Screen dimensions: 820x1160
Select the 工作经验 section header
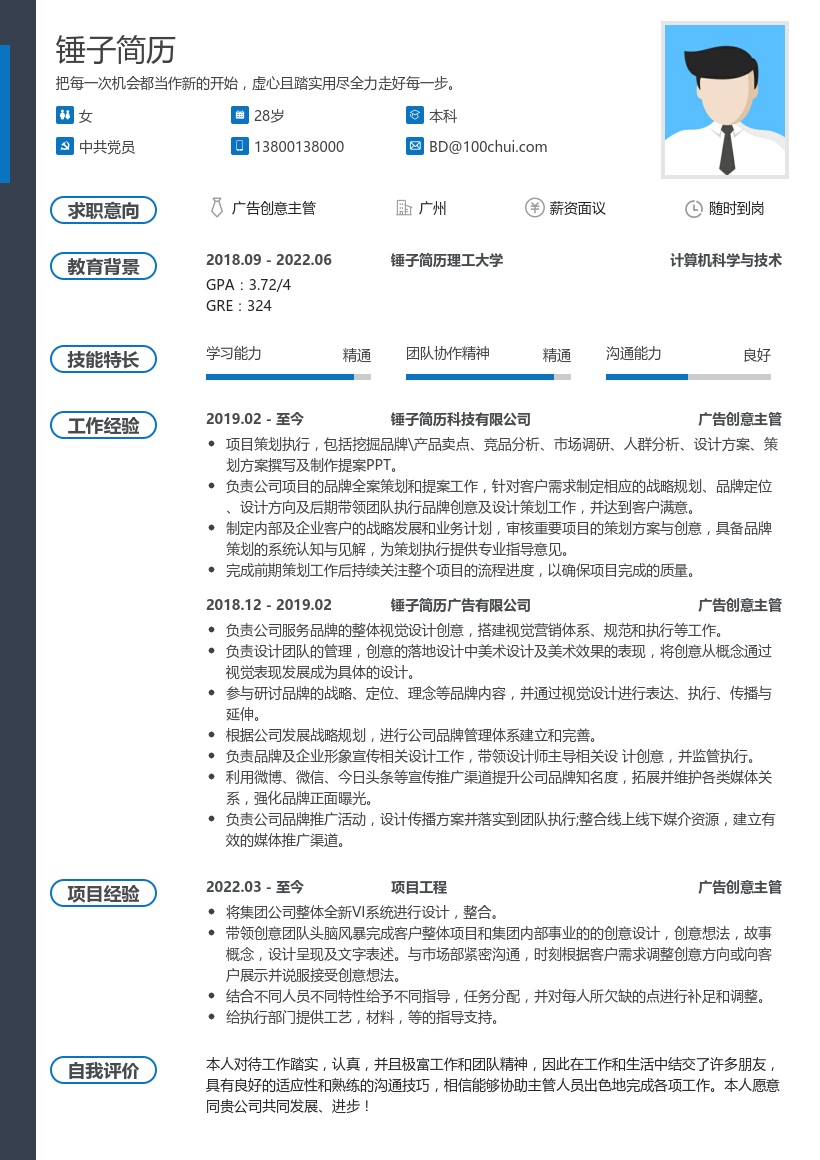(103, 425)
